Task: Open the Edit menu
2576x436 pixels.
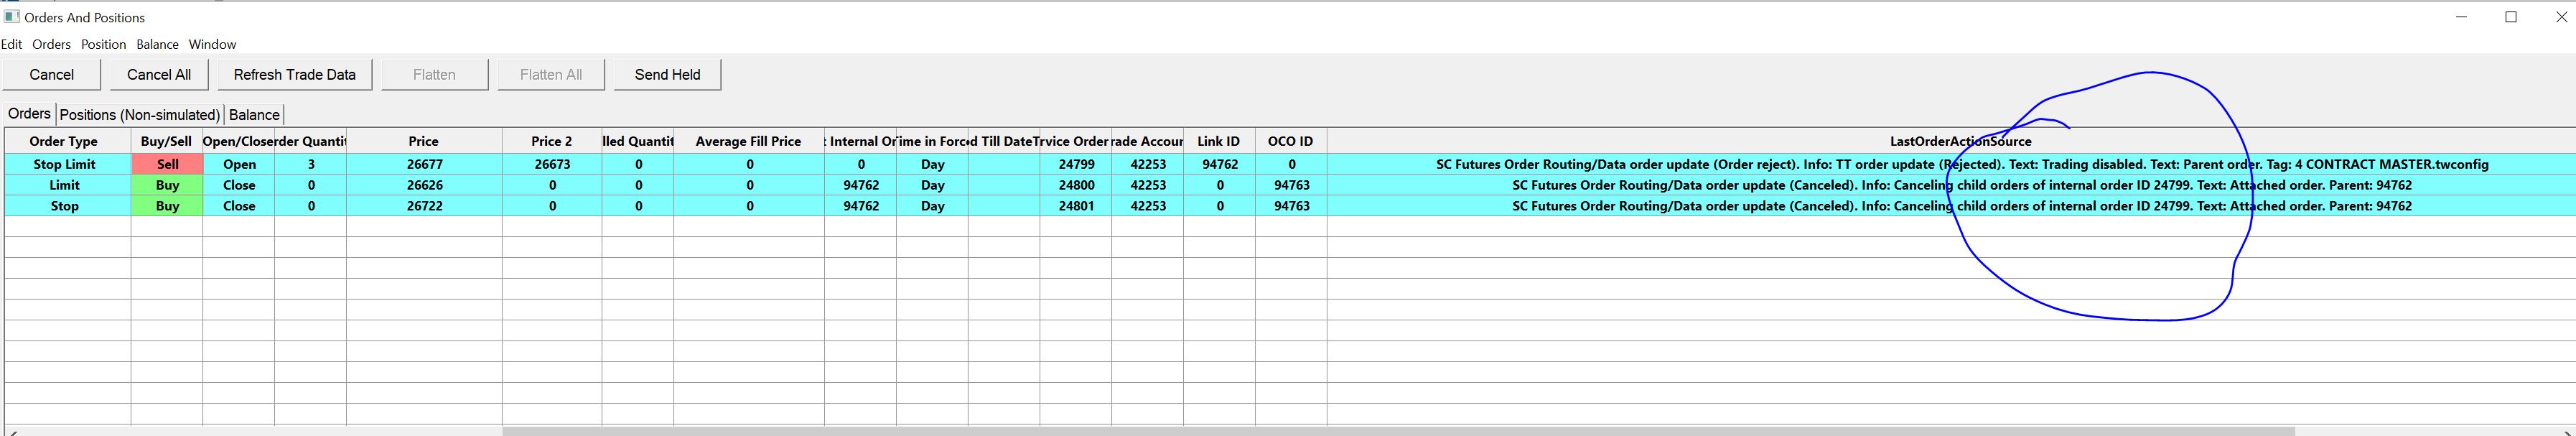Action: tap(12, 44)
